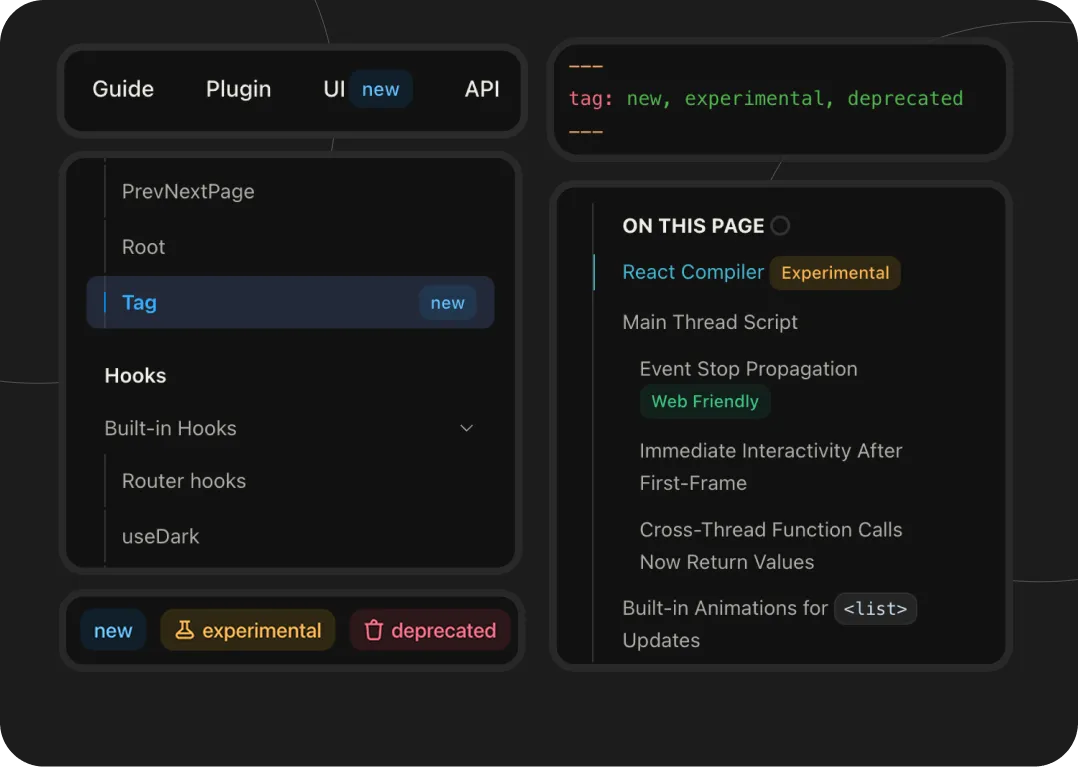Switch to the Plugin tab

[x=238, y=89]
